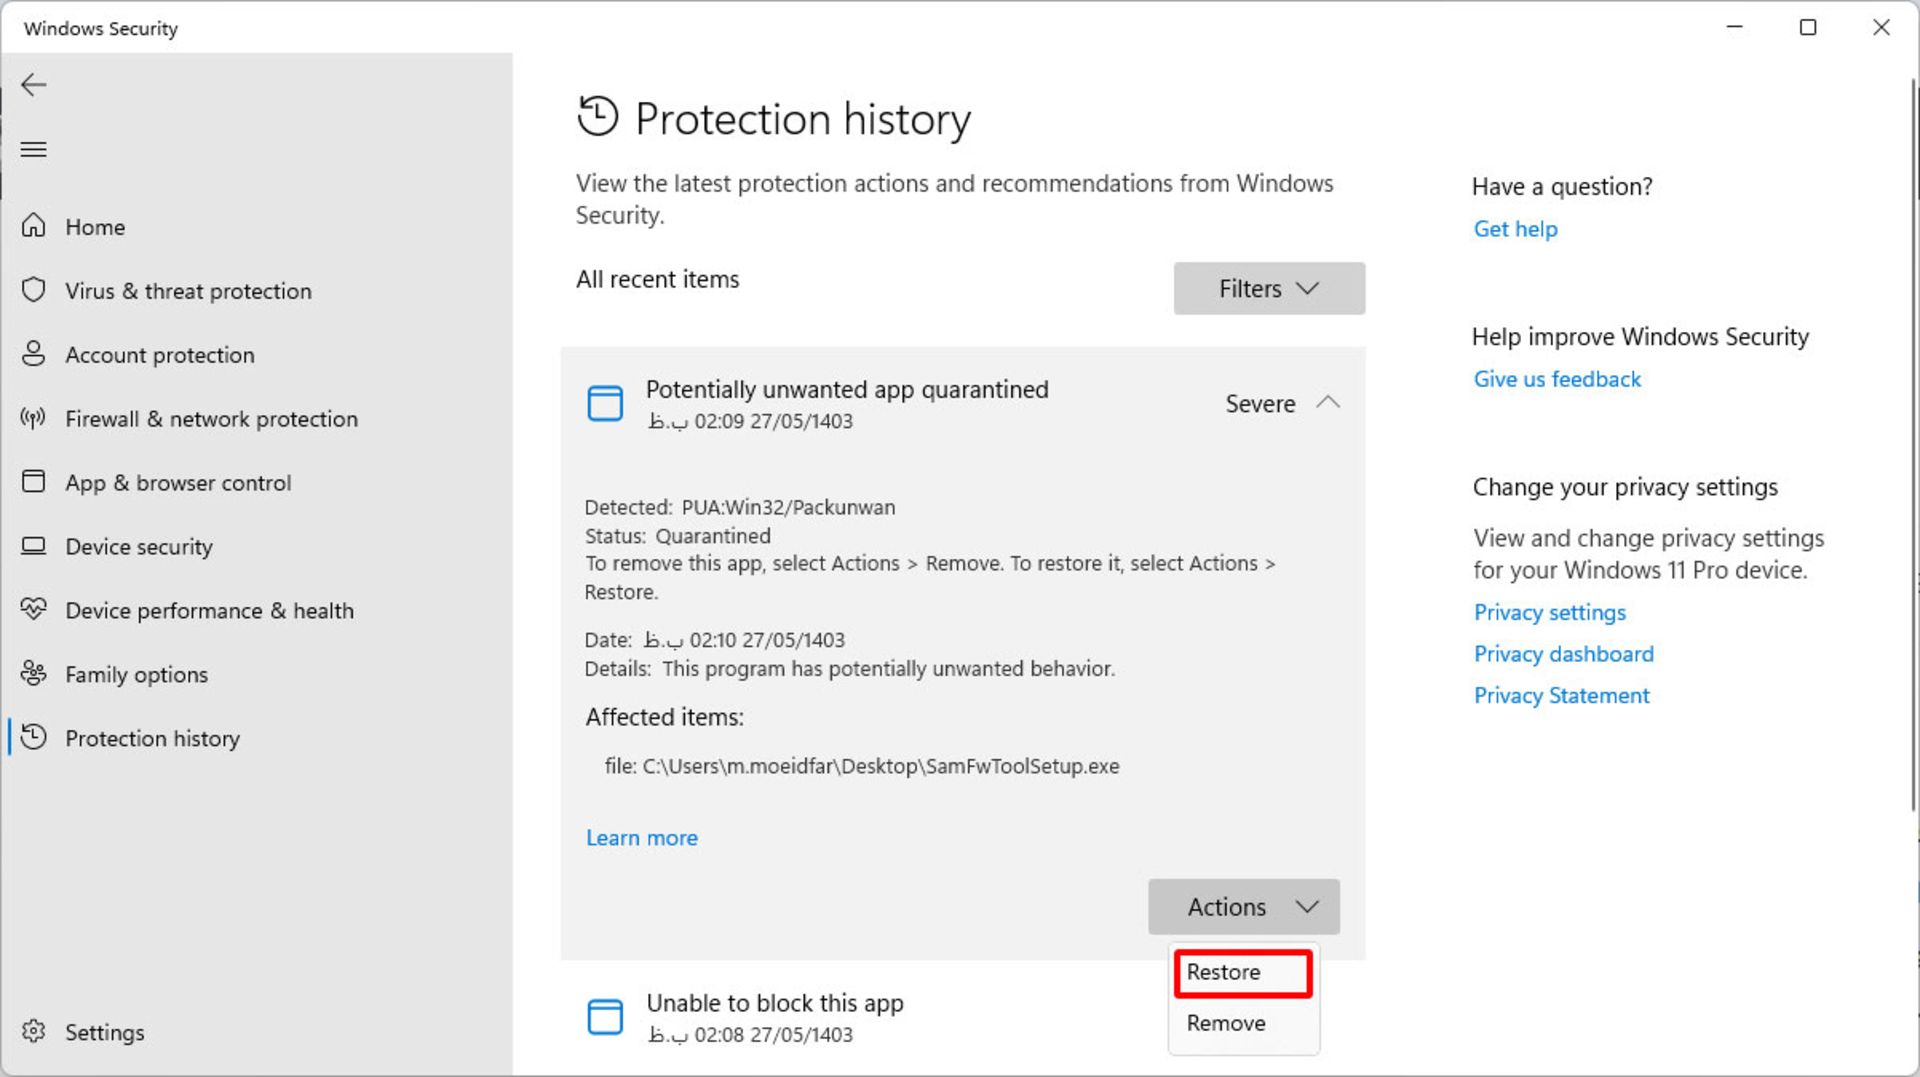Click the App & browser control window icon
This screenshot has height=1077, width=1920.
coord(34,482)
